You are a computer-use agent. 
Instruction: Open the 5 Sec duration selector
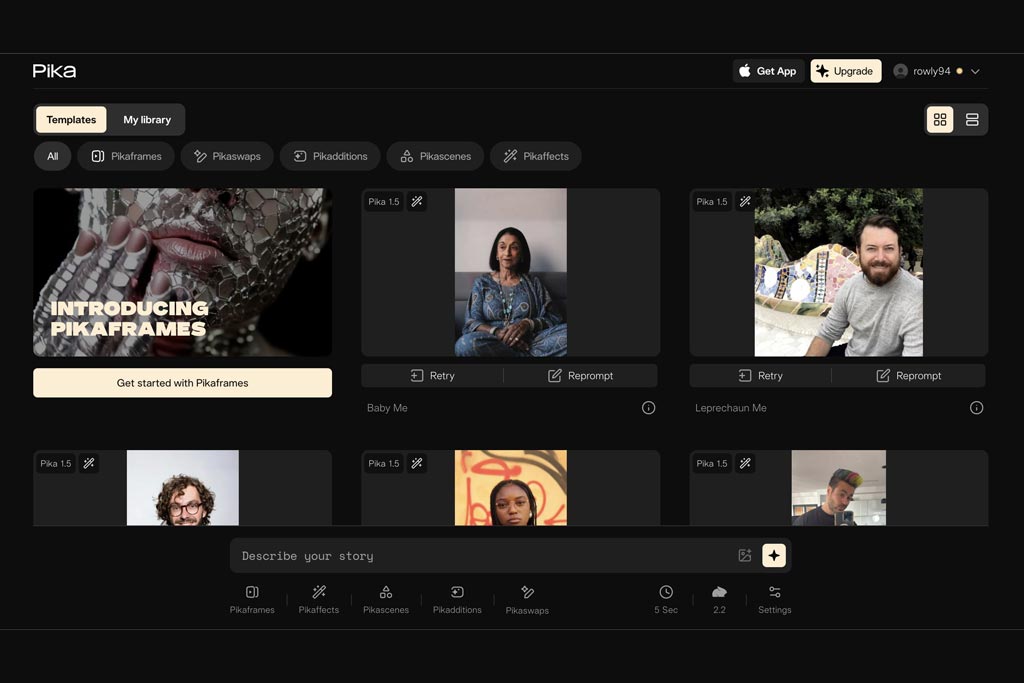tap(666, 599)
